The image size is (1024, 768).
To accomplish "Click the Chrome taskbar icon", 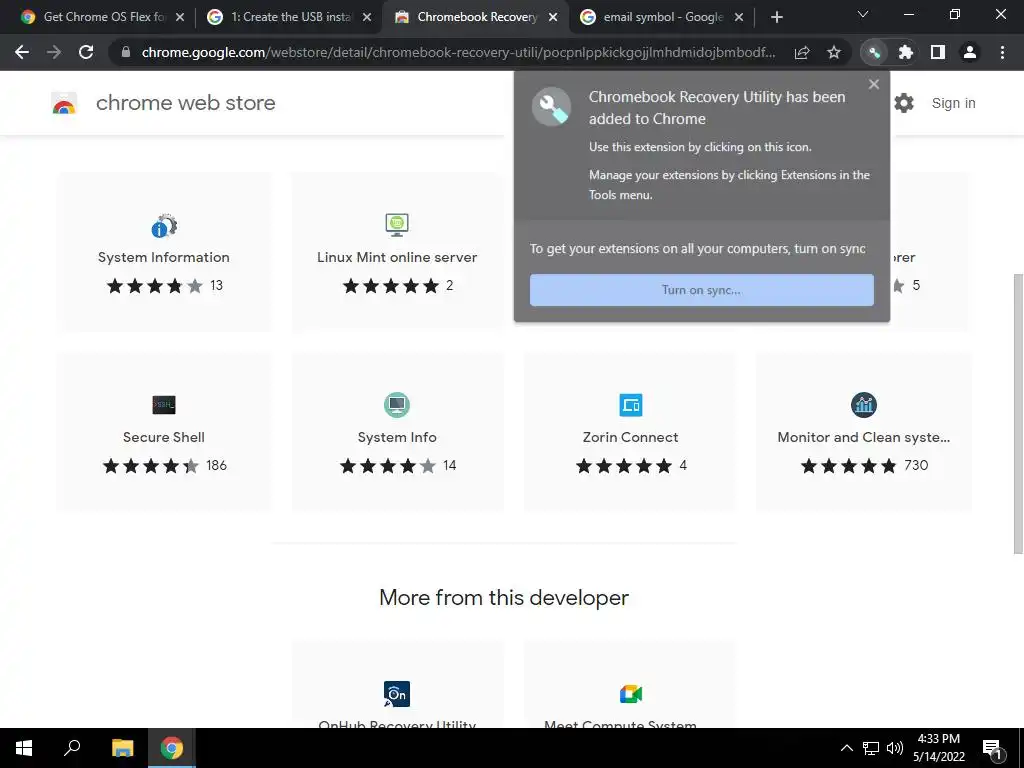I will point(172,748).
